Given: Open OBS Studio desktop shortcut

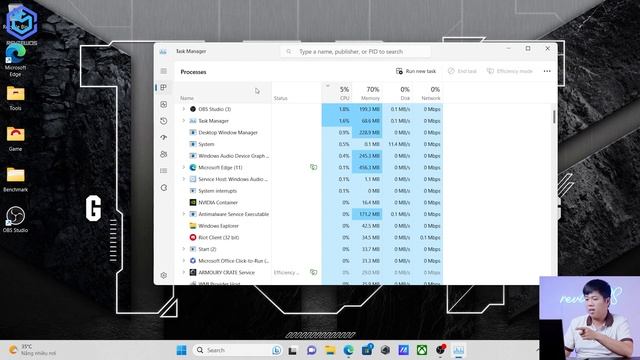Looking at the screenshot, I should click(15, 220).
